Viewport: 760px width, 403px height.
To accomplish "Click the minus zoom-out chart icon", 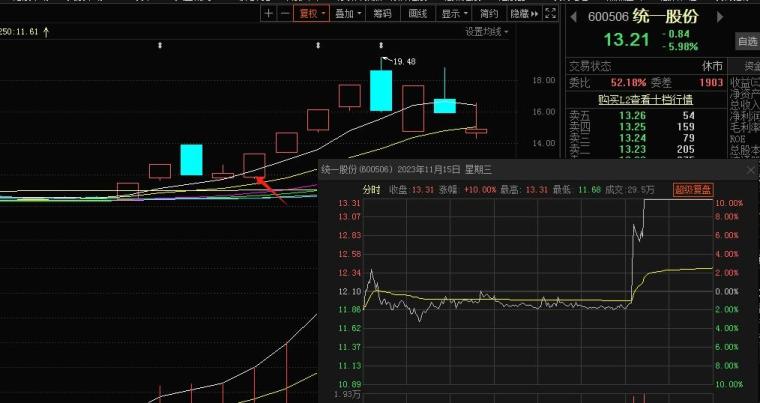I will click(x=284, y=14).
